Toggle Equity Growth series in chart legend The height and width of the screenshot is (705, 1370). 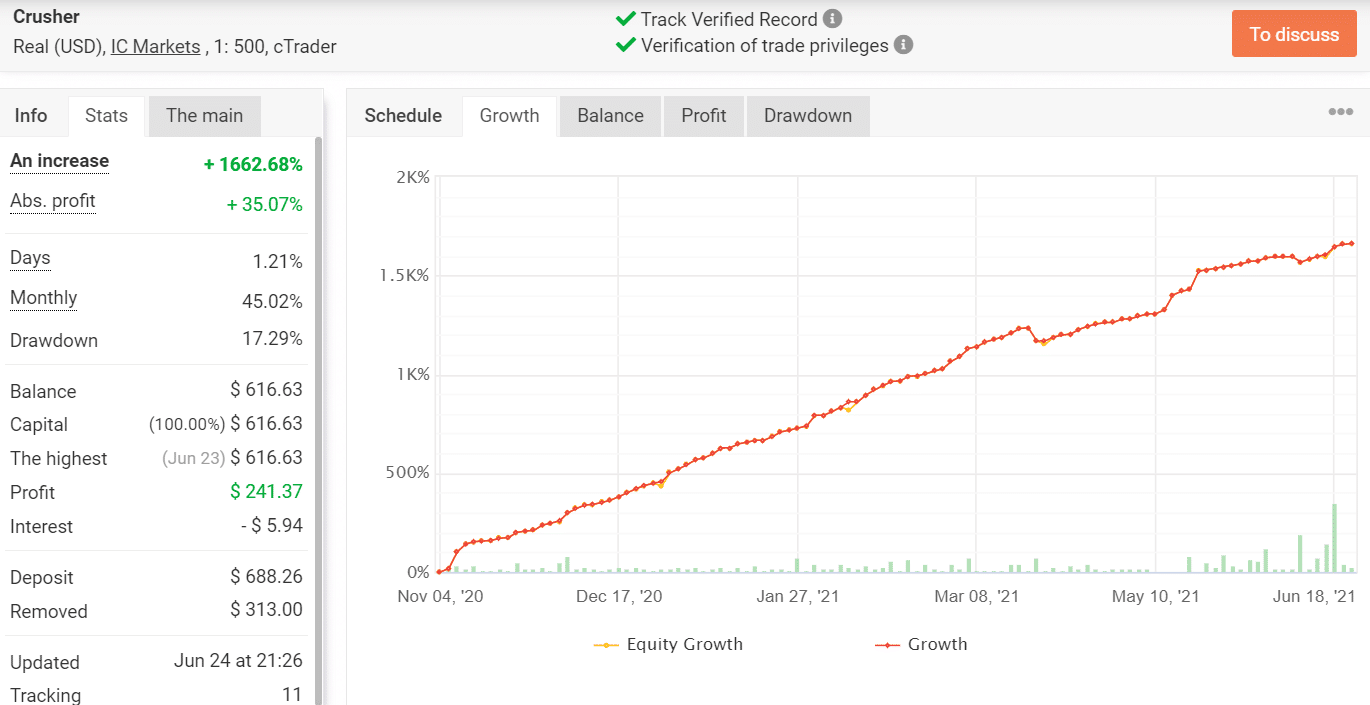pos(669,644)
